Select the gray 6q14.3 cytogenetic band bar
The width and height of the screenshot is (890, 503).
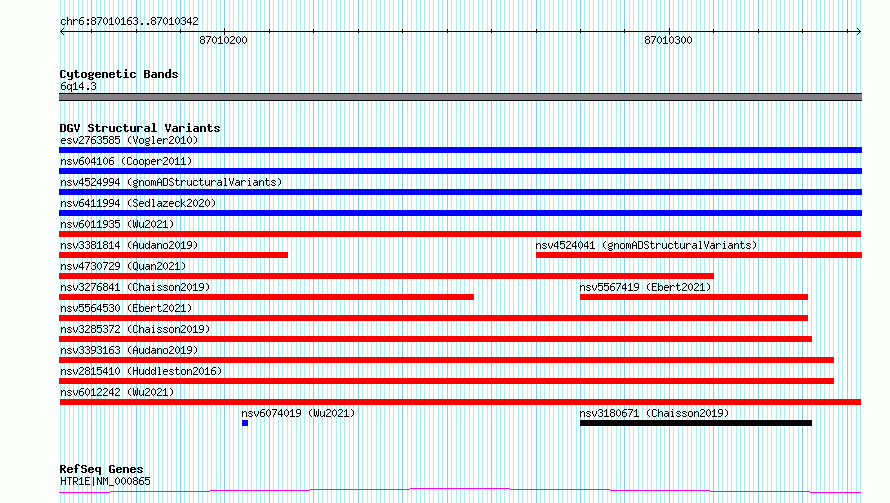[460, 97]
